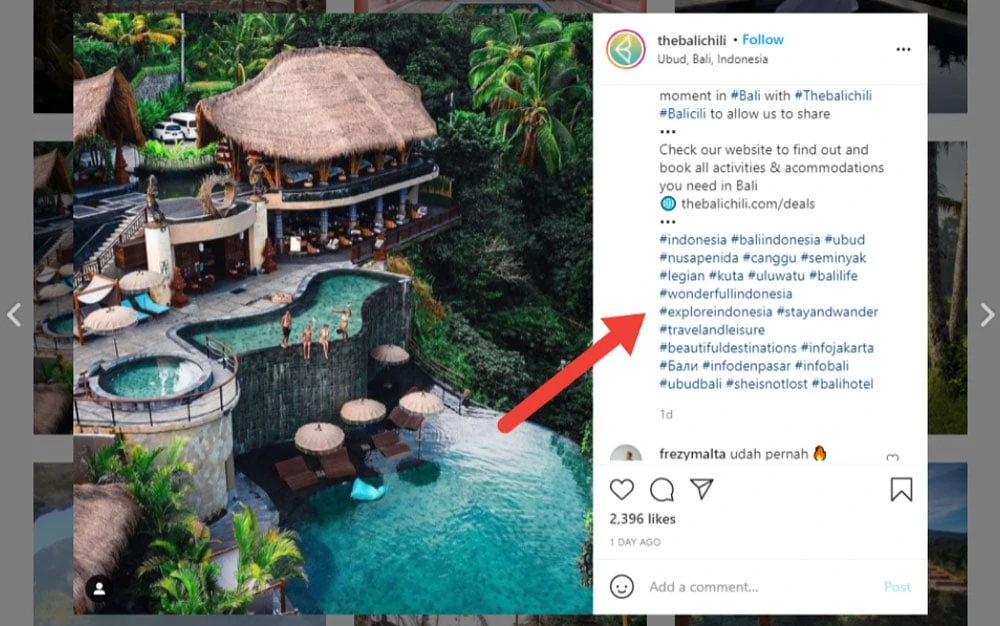Click the Add a comment field

(720, 587)
